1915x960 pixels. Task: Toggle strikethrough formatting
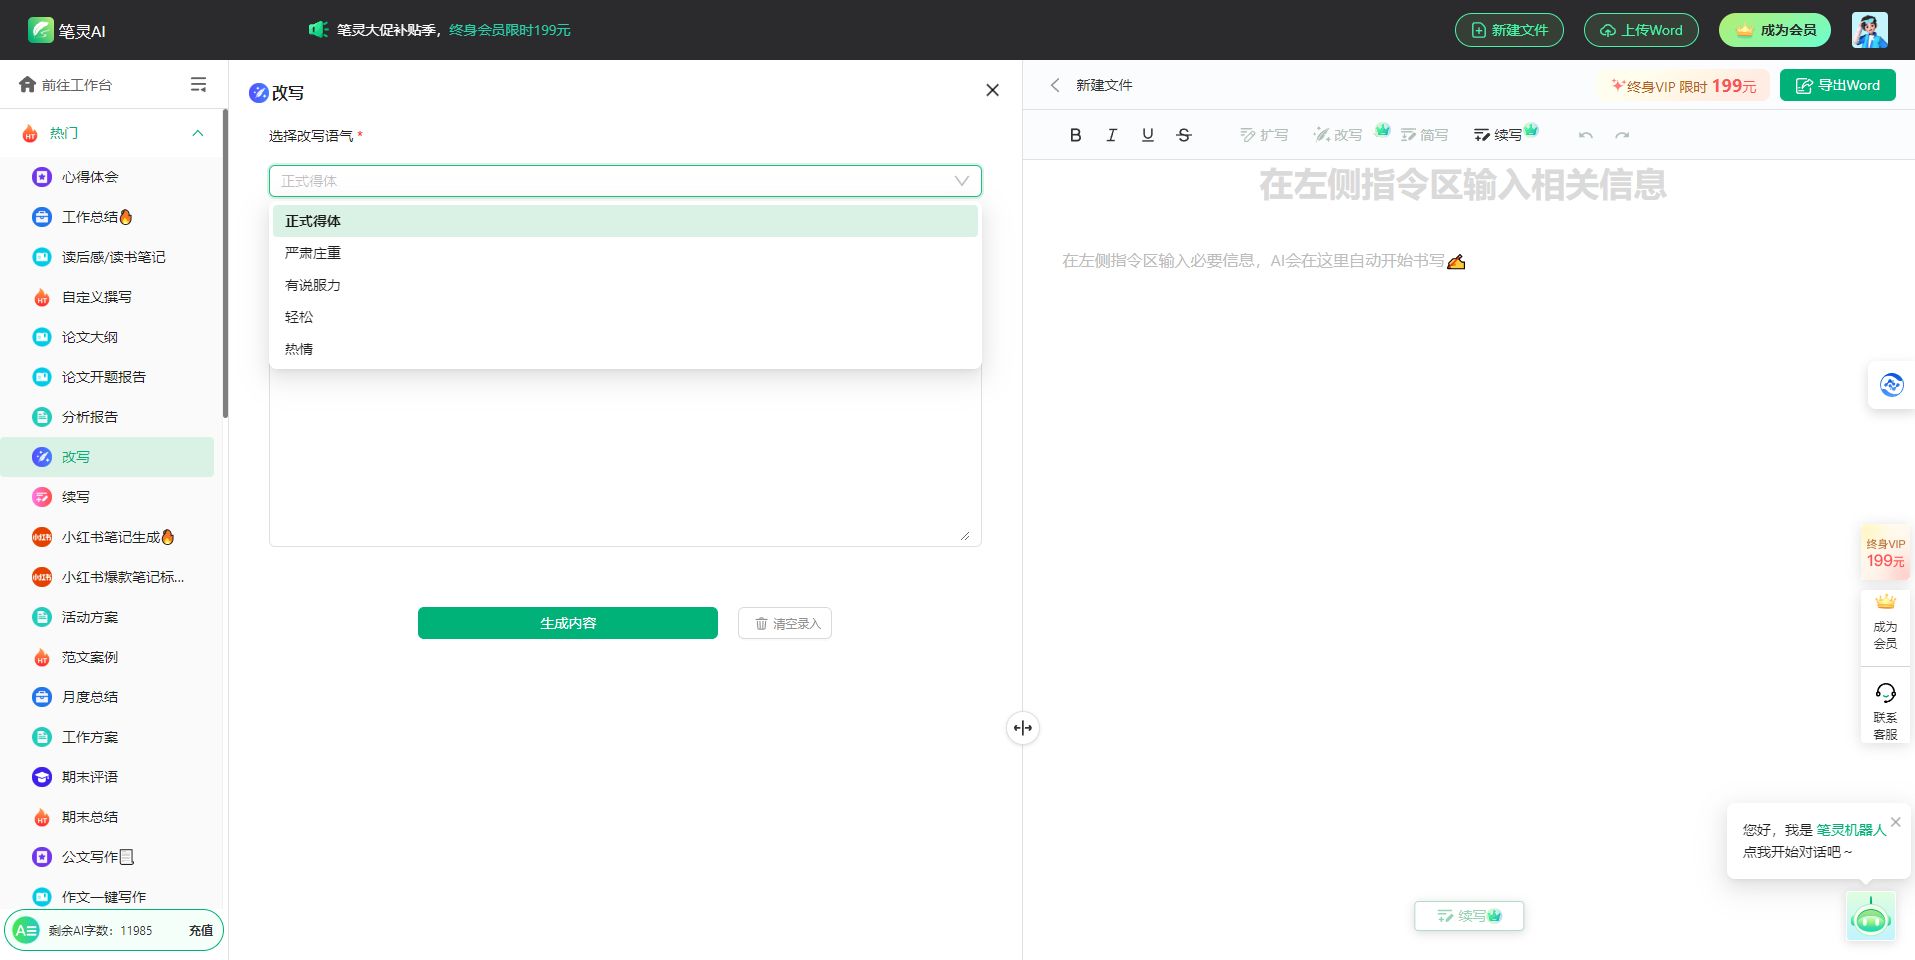coord(1184,135)
